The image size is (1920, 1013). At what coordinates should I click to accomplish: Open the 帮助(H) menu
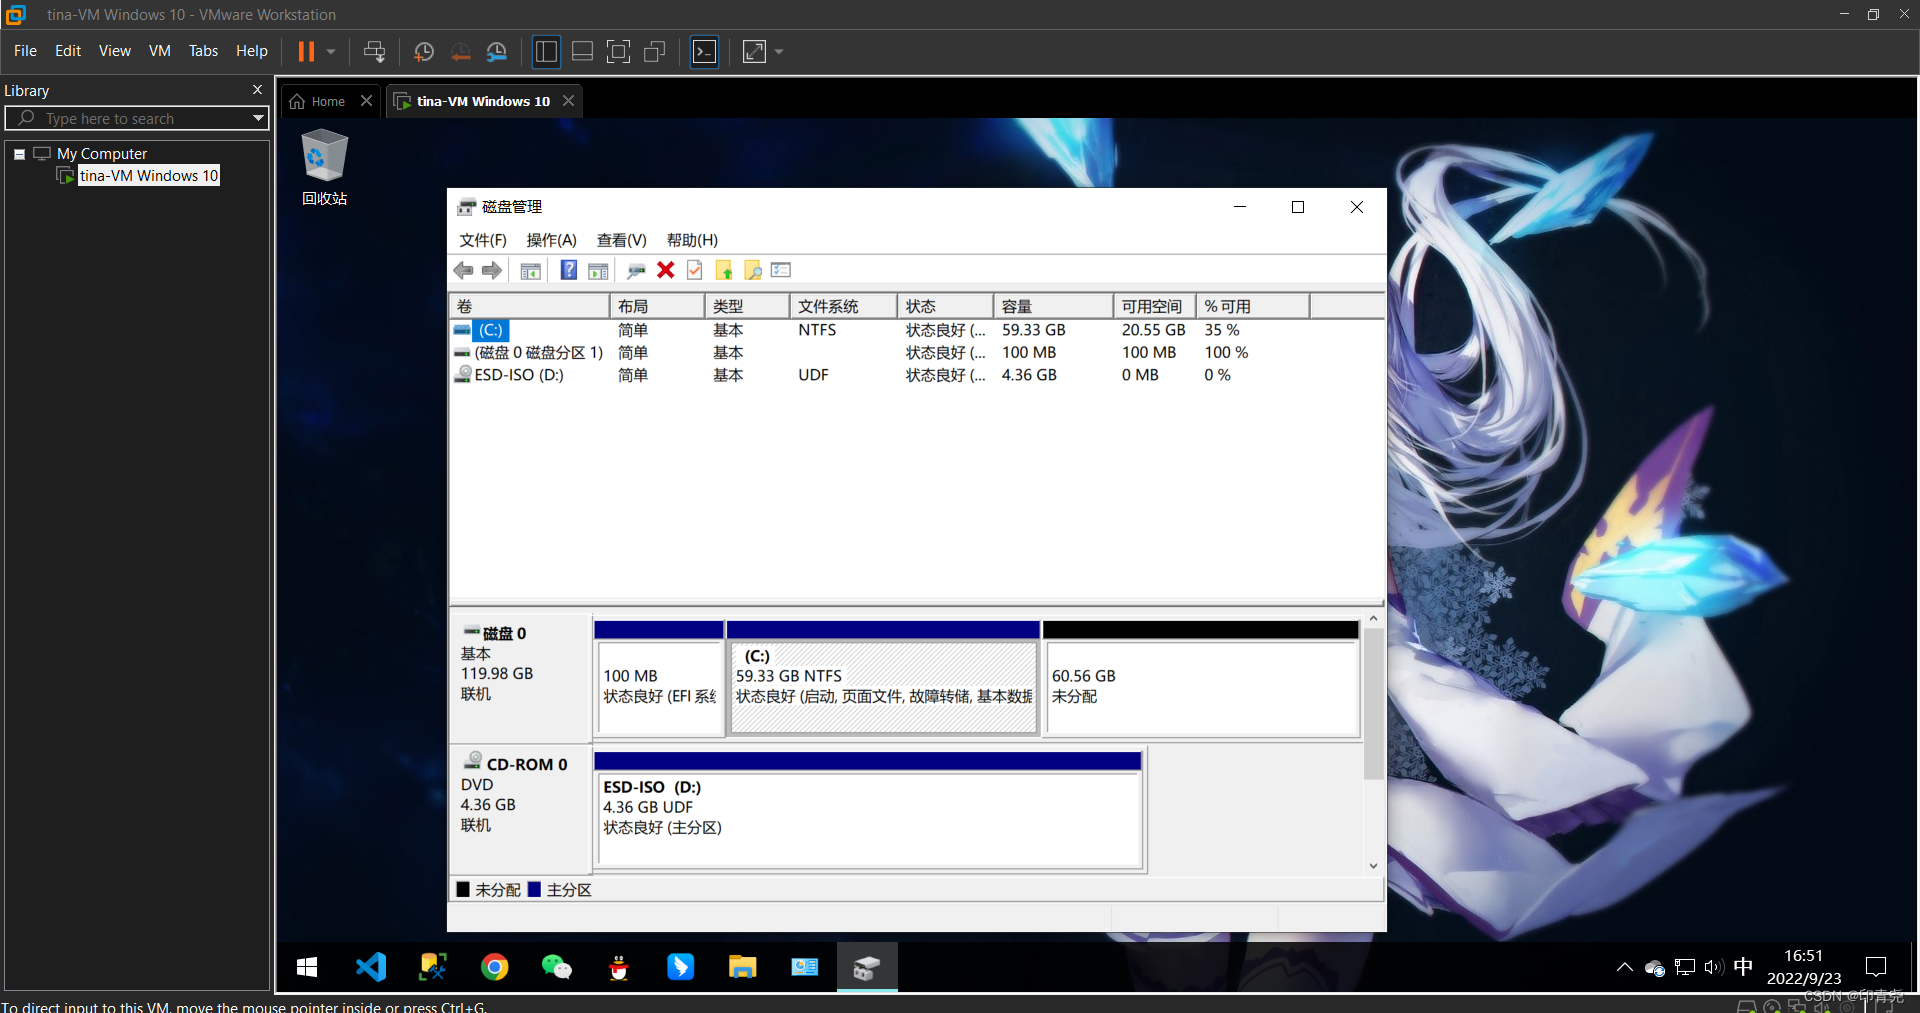(692, 240)
